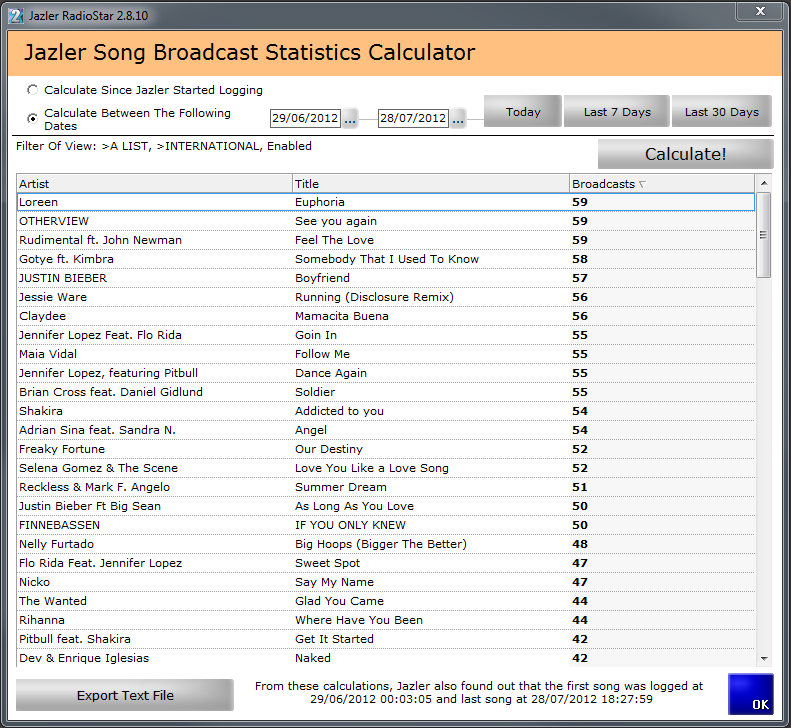The image size is (791, 728).
Task: Select the JUSTIN BIEBER row
Action: [x=386, y=278]
